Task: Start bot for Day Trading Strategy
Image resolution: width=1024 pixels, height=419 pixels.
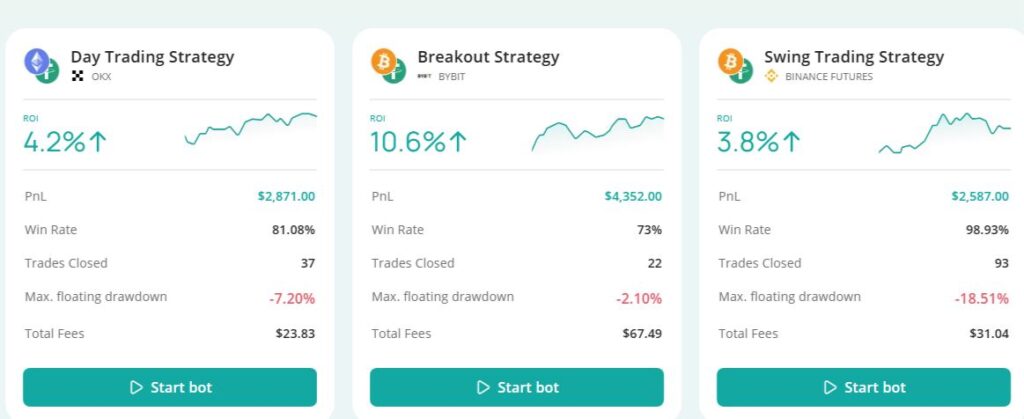Action: point(170,387)
